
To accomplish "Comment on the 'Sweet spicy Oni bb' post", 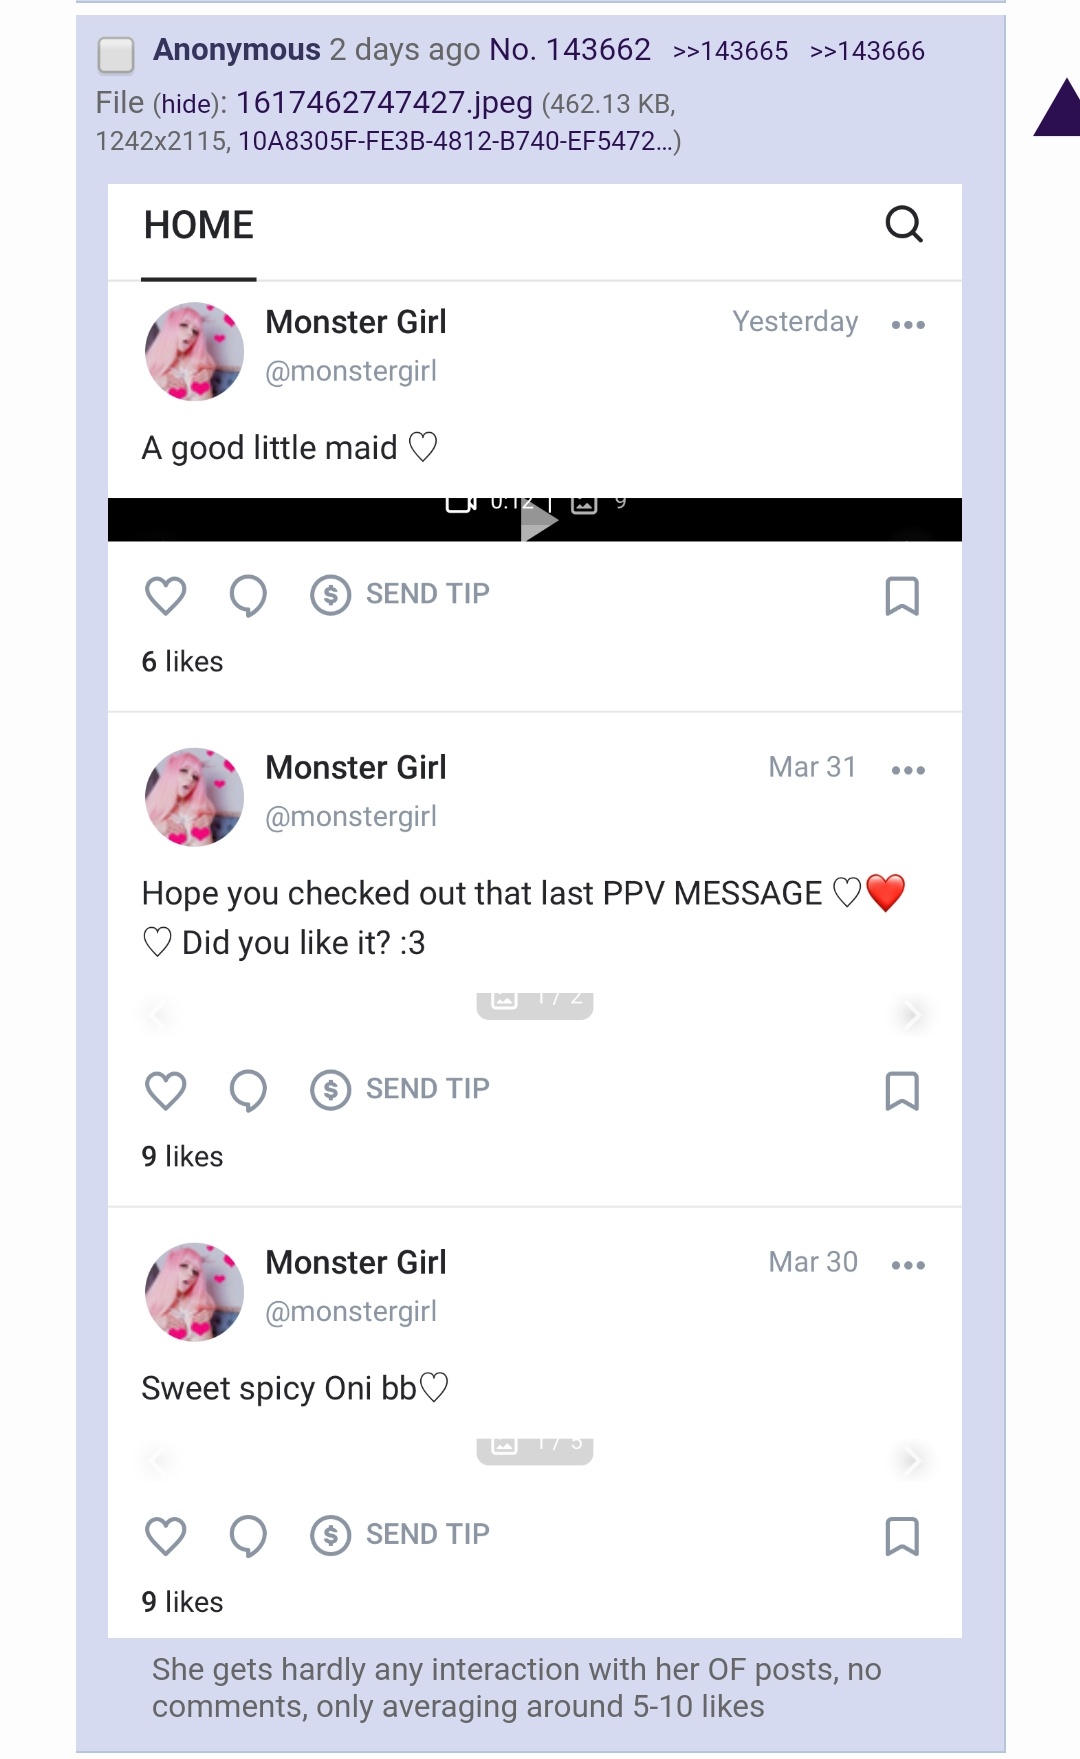I will click(x=248, y=1536).
